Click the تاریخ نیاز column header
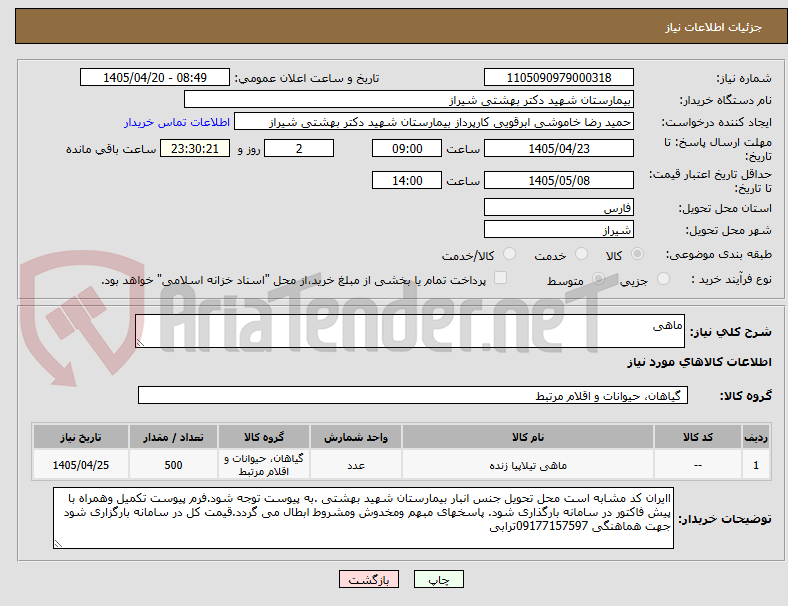788x606 pixels. (81, 437)
